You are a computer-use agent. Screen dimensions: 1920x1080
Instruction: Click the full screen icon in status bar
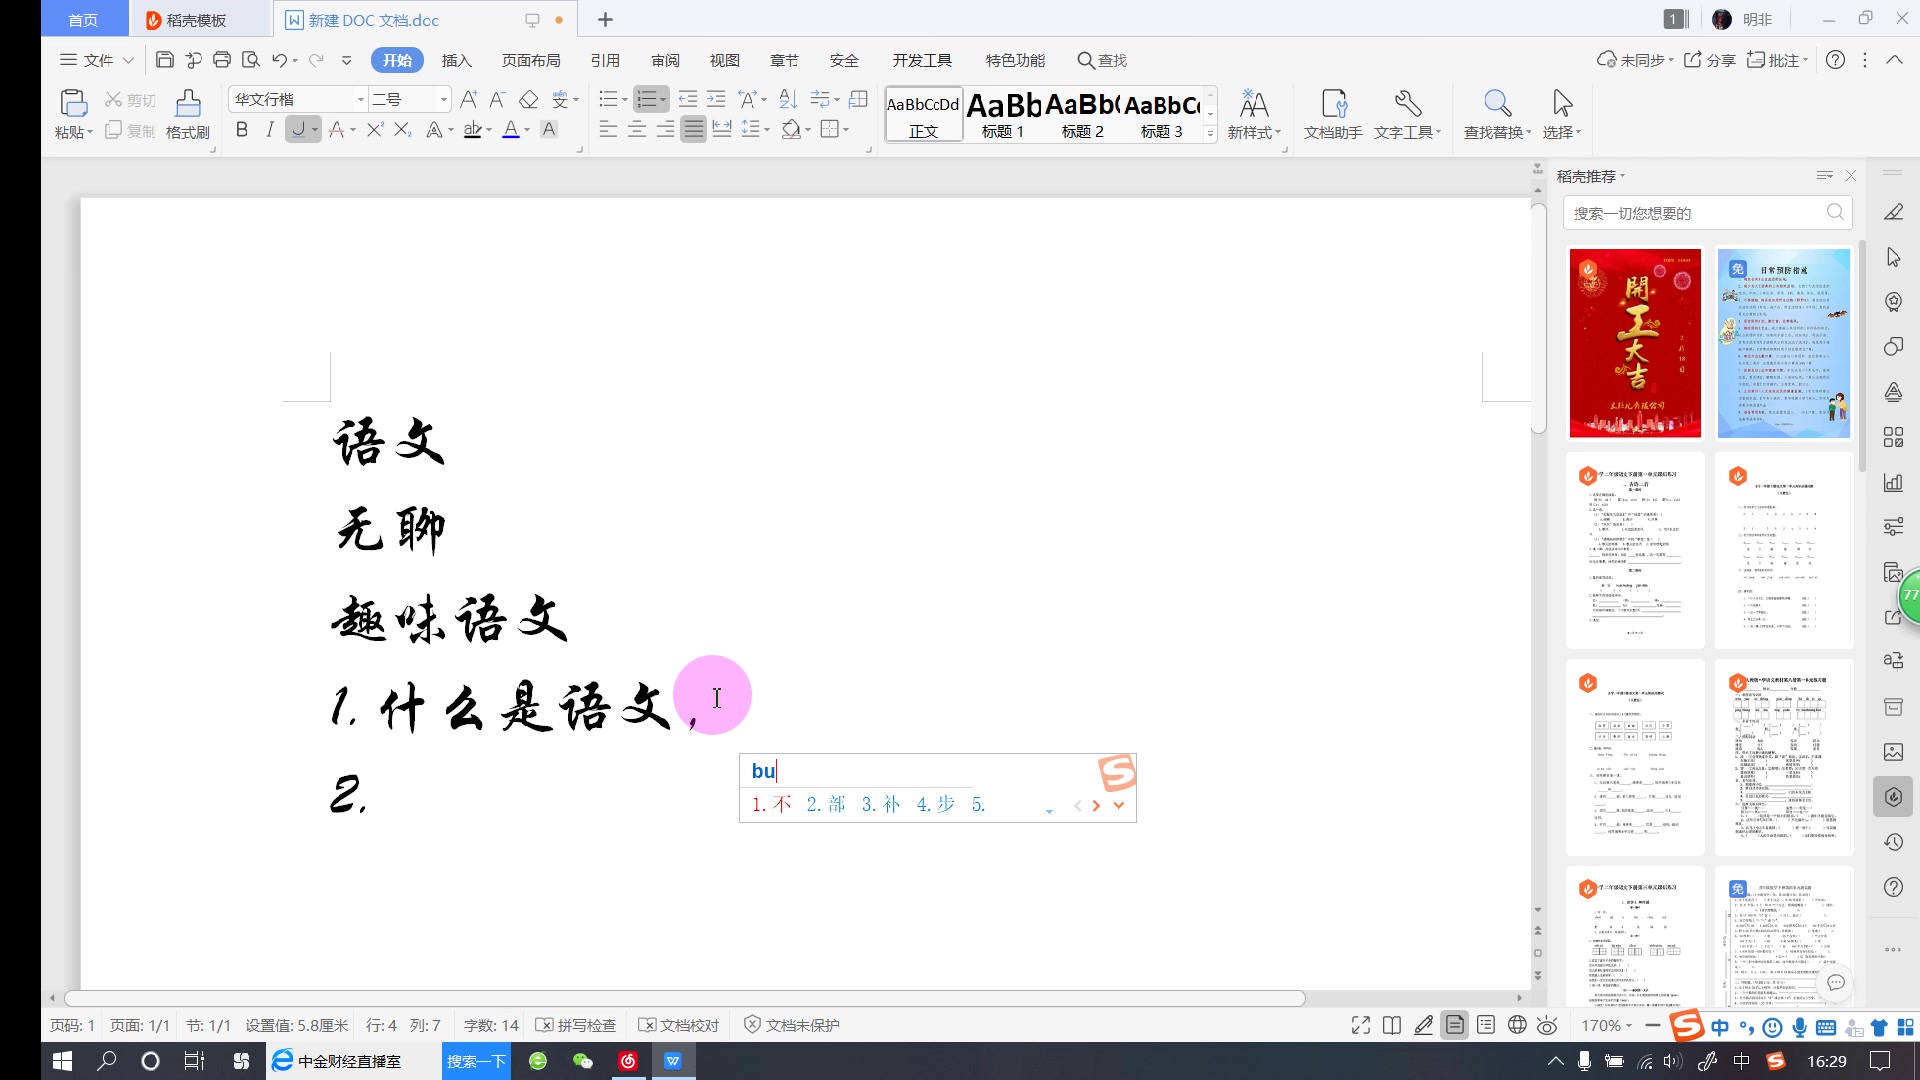coord(1361,1025)
